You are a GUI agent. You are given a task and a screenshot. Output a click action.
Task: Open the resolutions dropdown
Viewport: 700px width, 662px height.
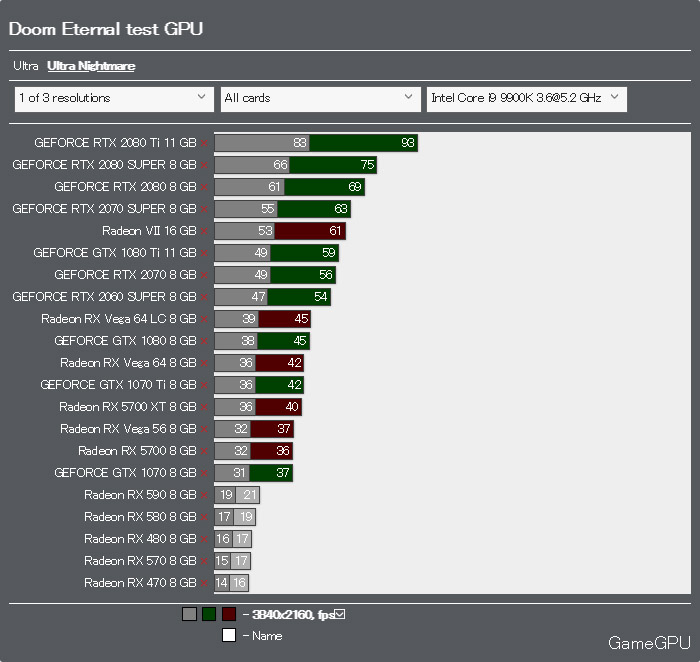(114, 99)
